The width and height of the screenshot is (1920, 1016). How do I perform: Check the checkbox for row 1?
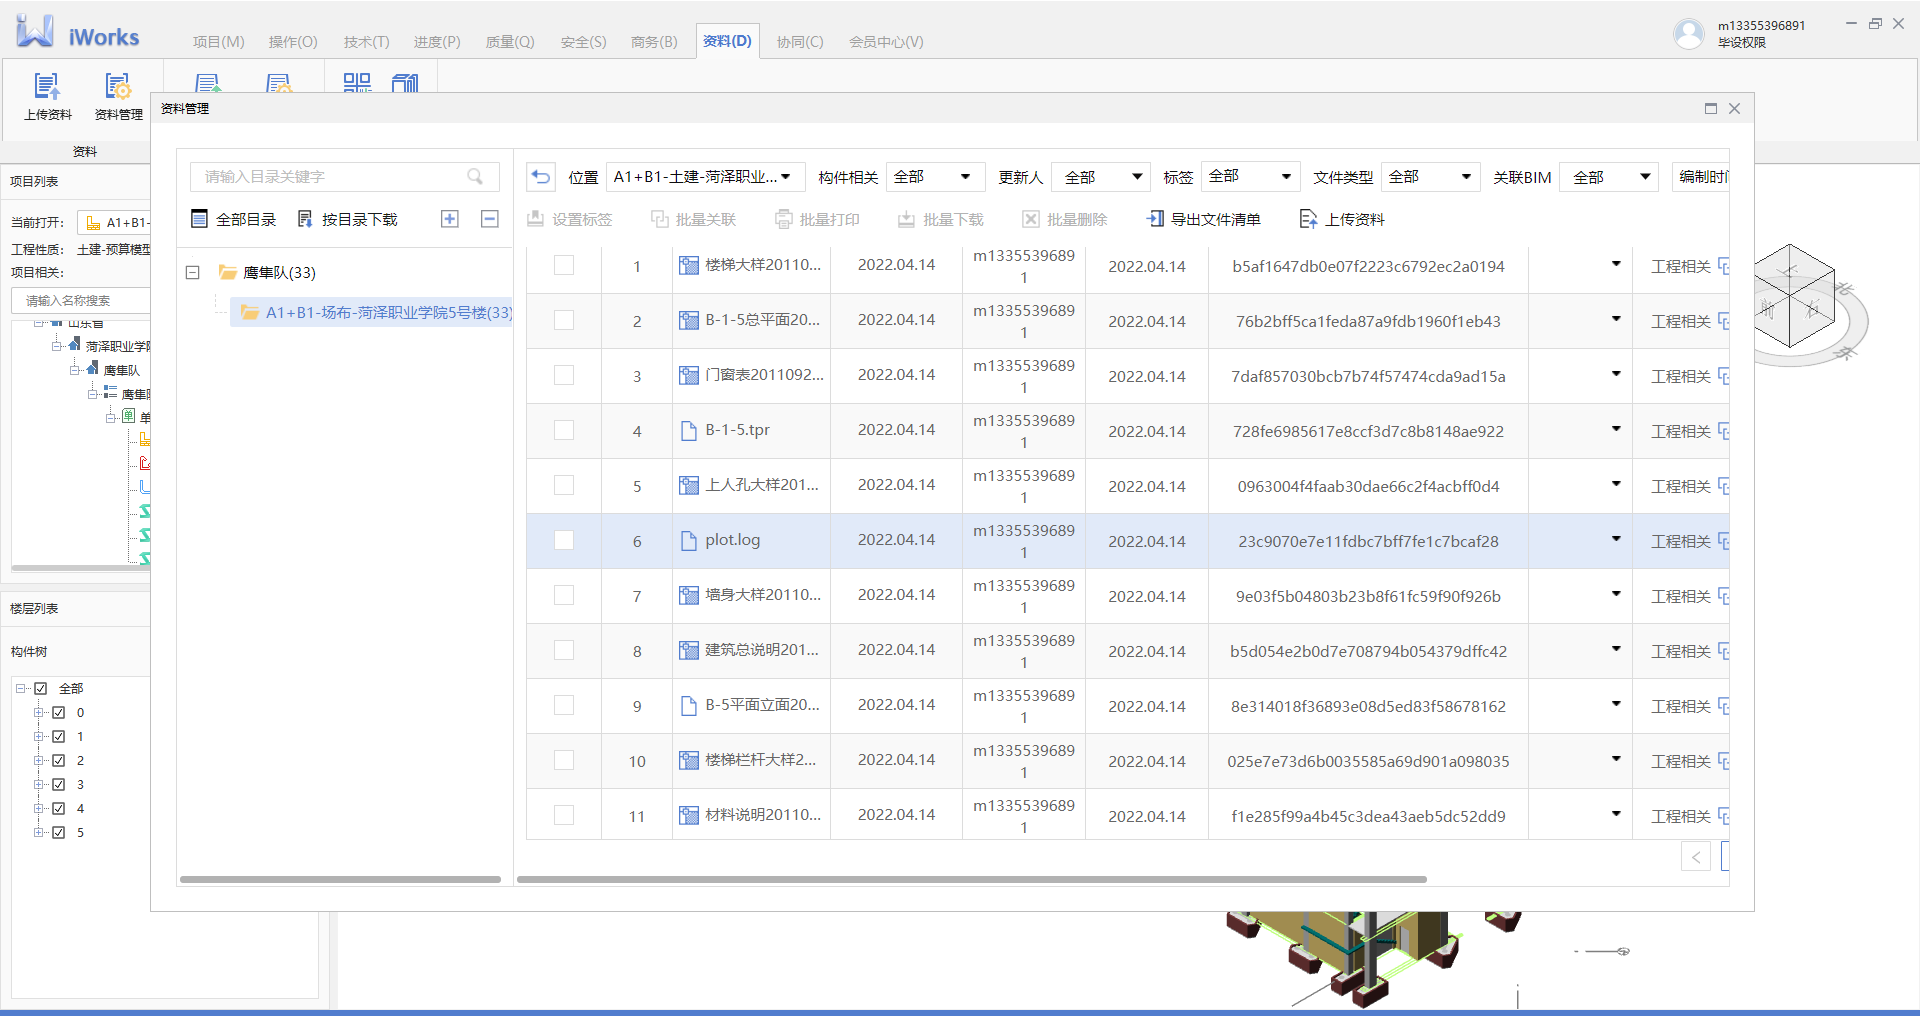pyautogui.click(x=564, y=265)
